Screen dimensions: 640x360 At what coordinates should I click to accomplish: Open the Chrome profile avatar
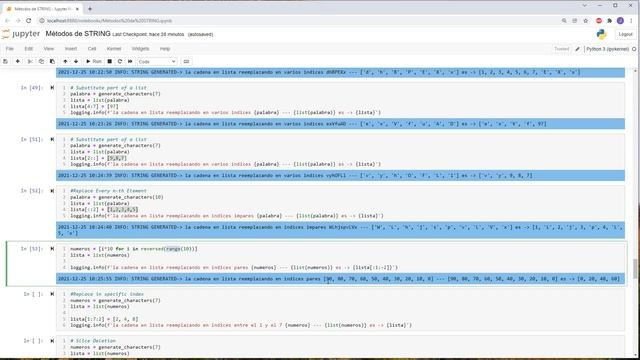coord(620,20)
